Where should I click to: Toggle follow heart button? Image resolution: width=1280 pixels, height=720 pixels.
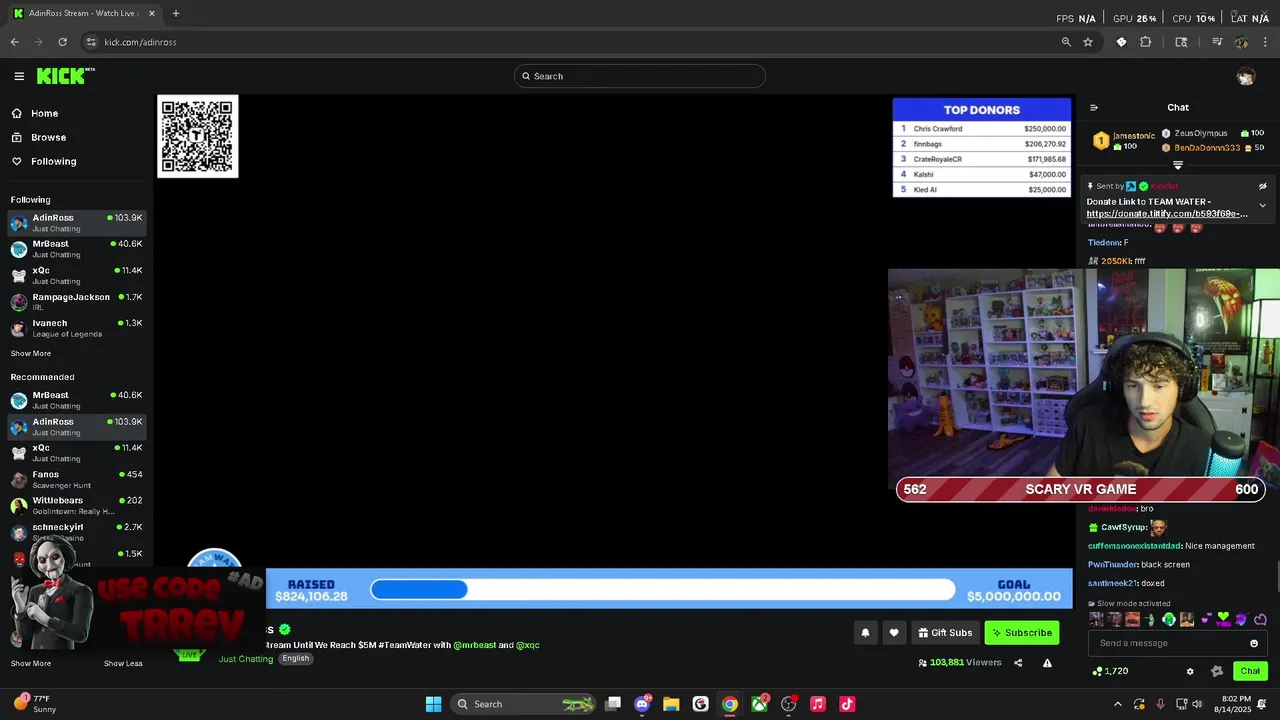[x=894, y=632]
